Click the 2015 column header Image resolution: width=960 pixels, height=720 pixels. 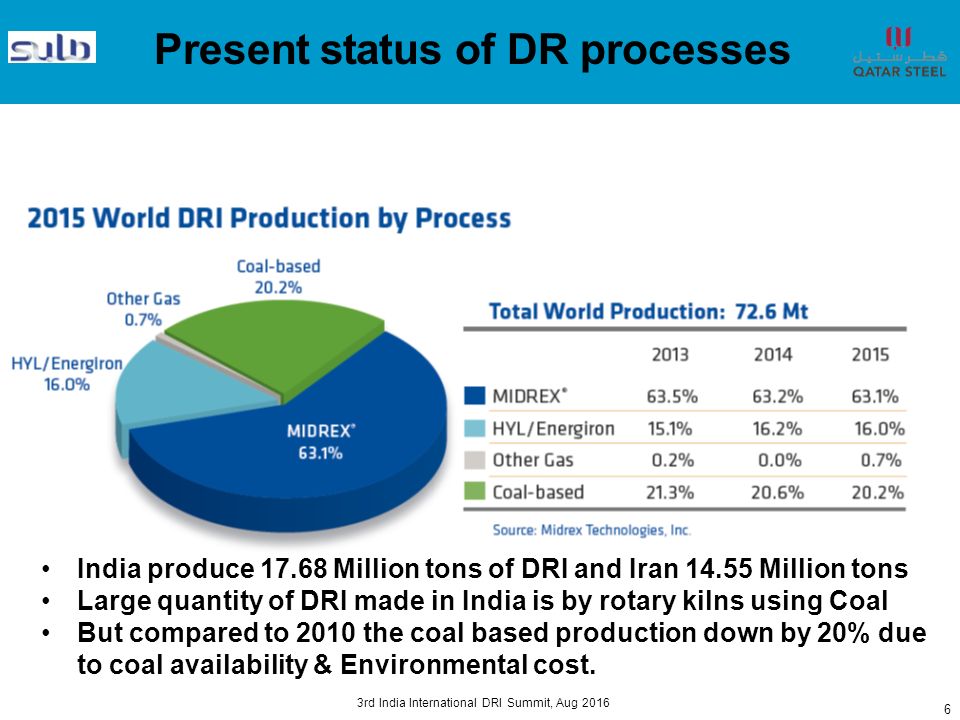tap(870, 354)
